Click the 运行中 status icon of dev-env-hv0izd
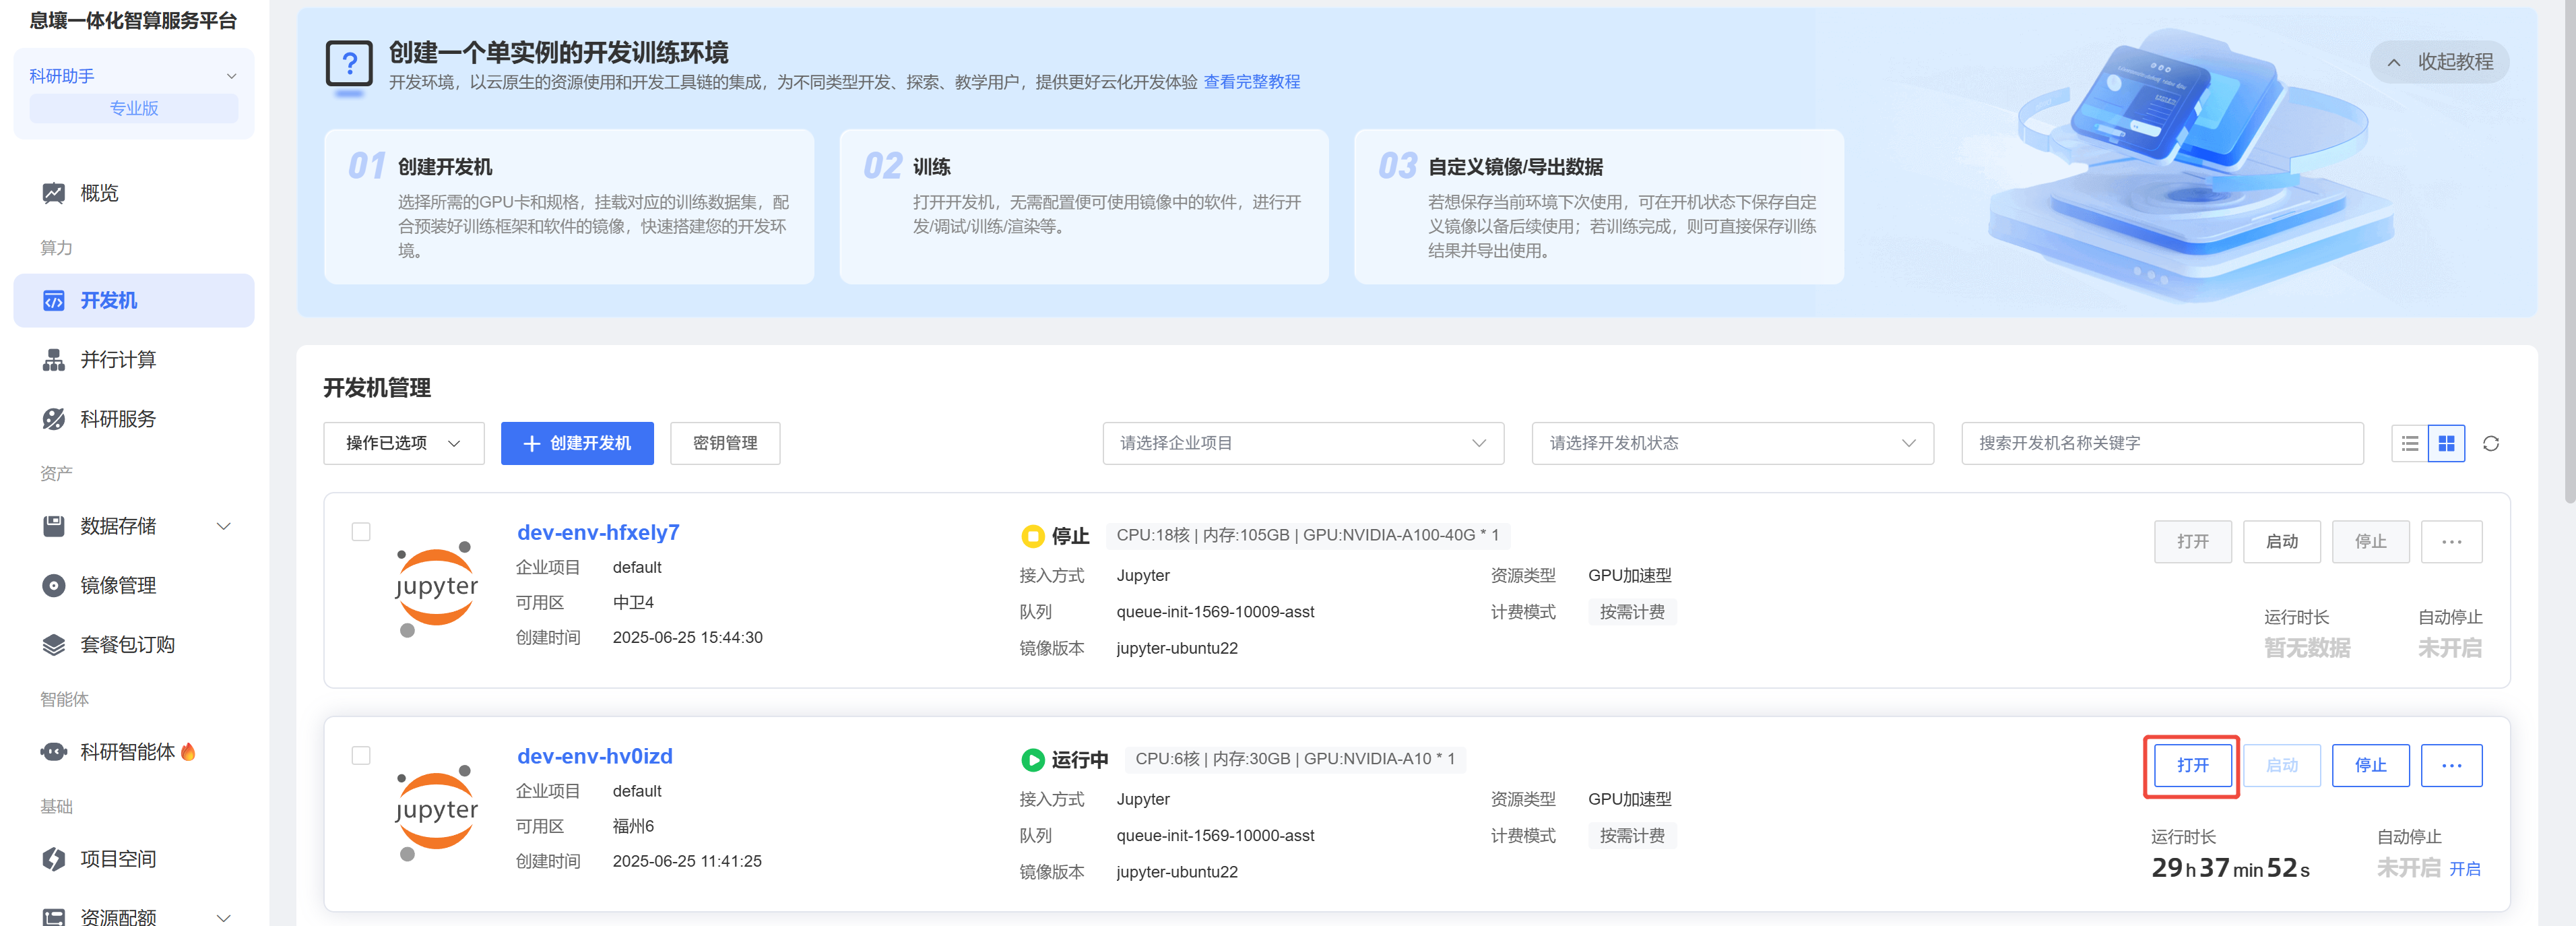 pyautogui.click(x=1032, y=761)
